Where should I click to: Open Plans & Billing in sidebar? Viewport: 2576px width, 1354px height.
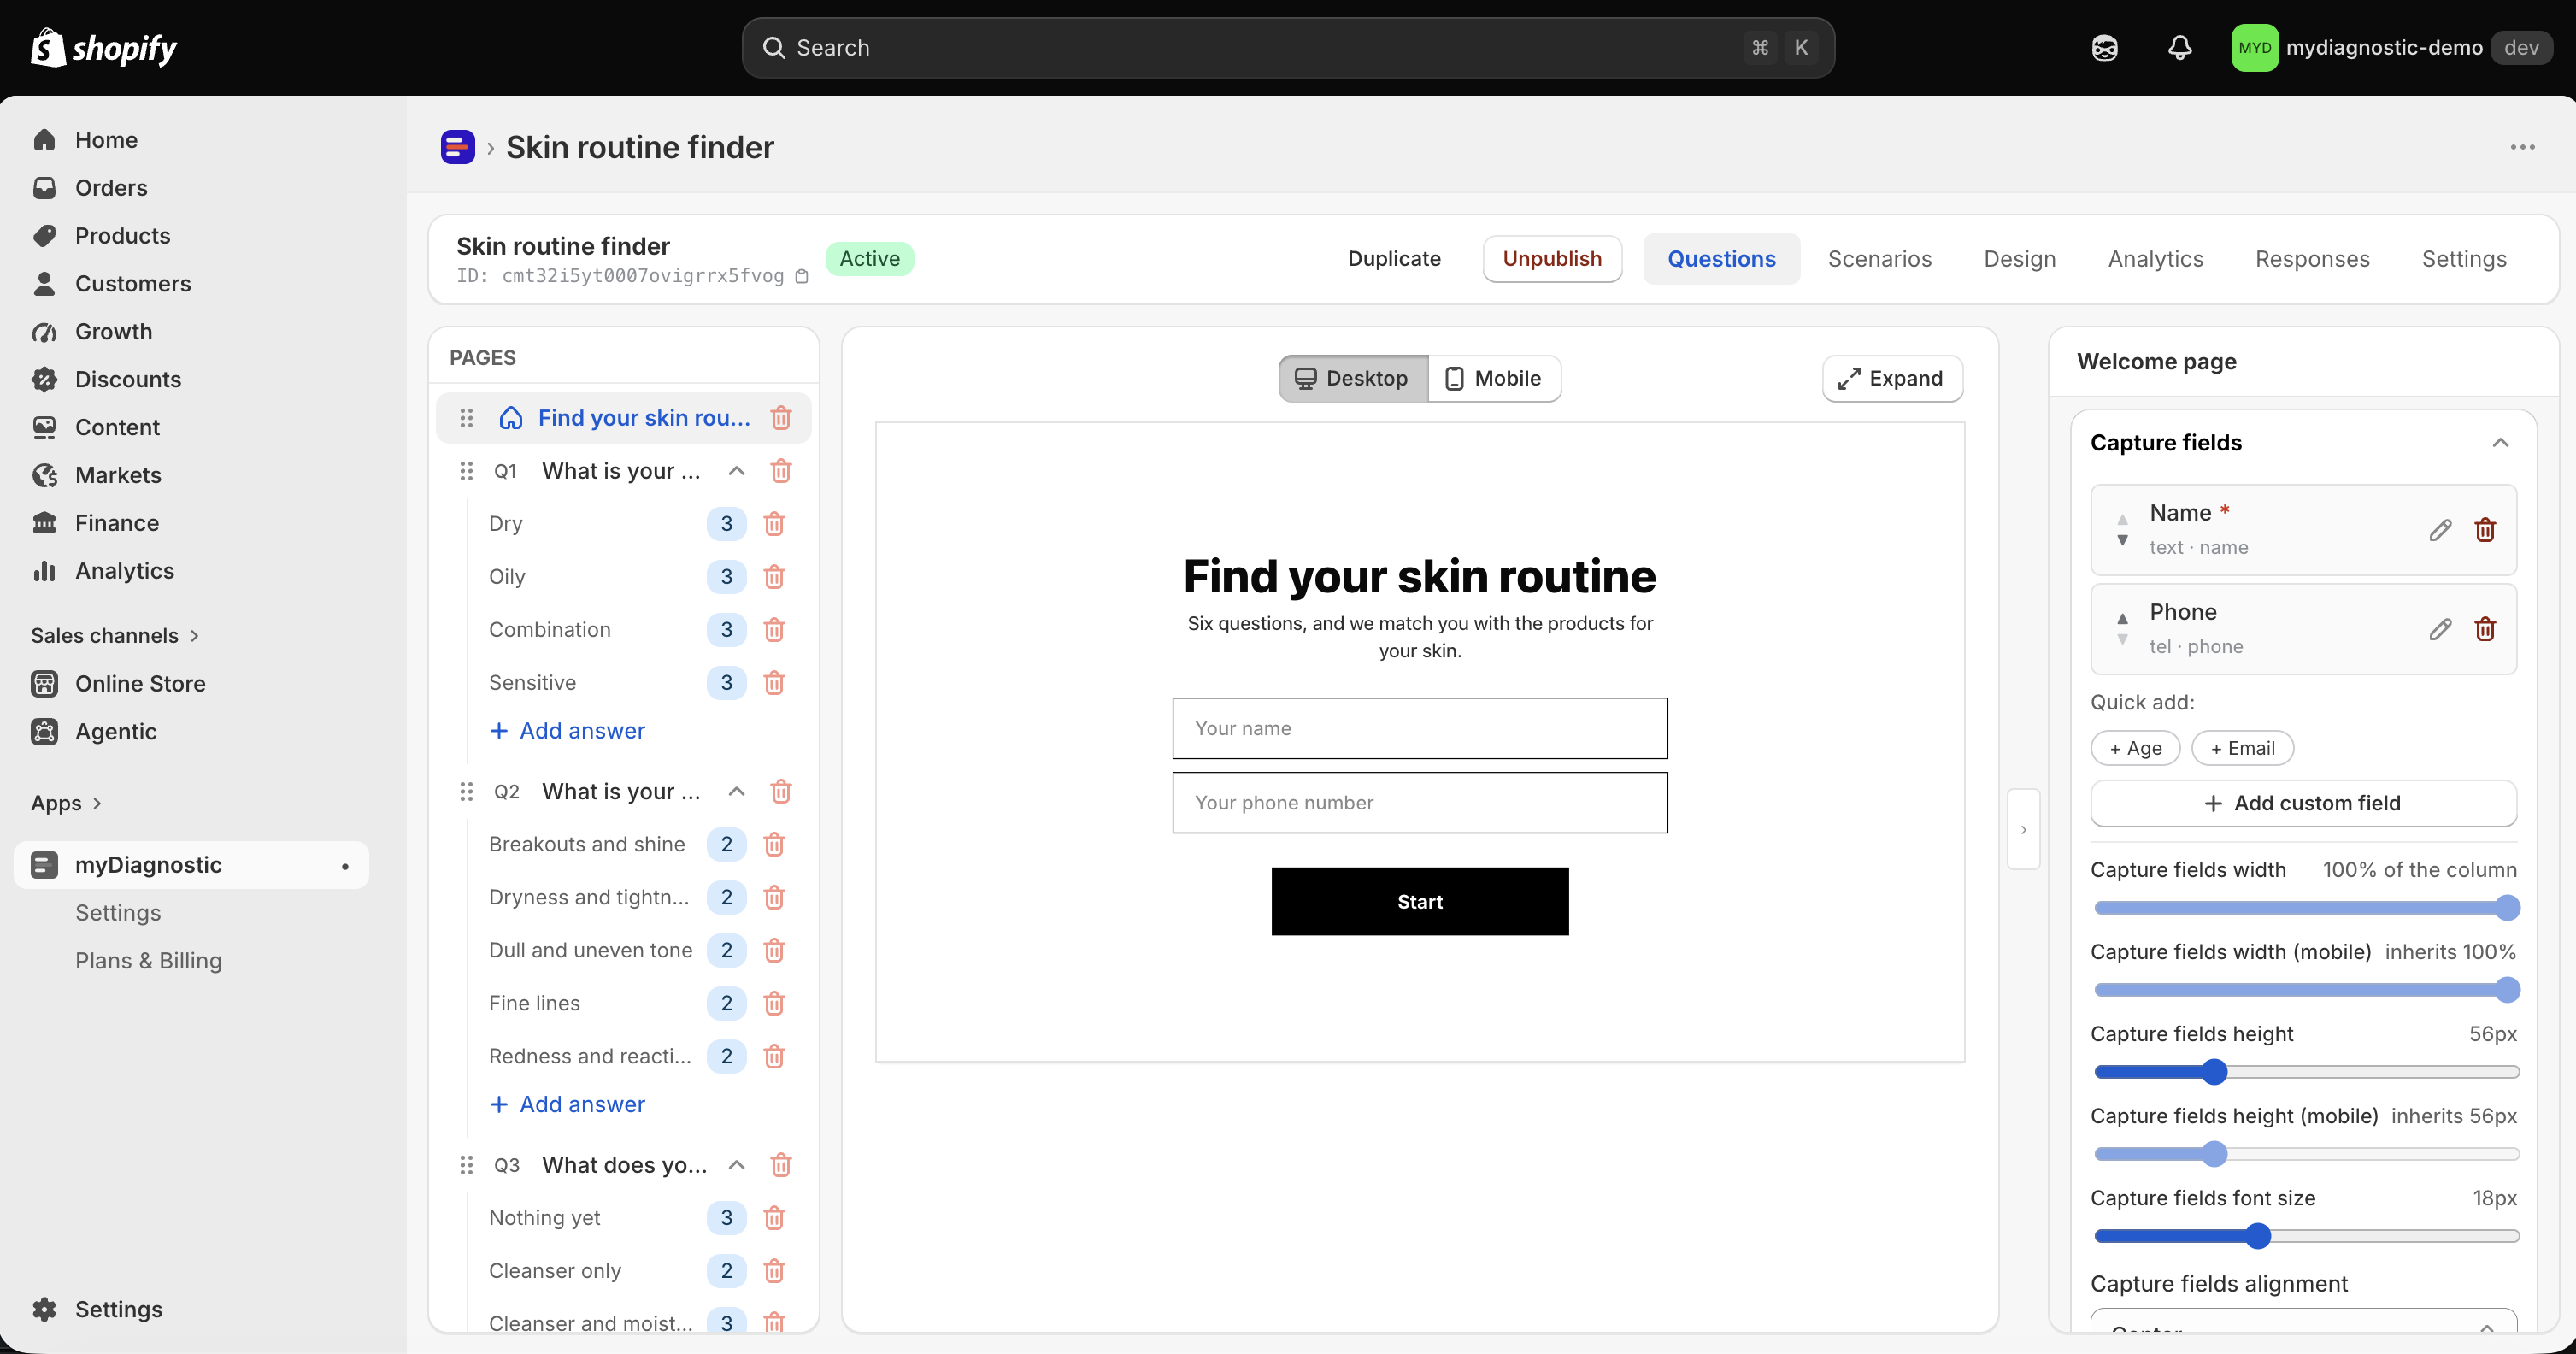pos(149,960)
